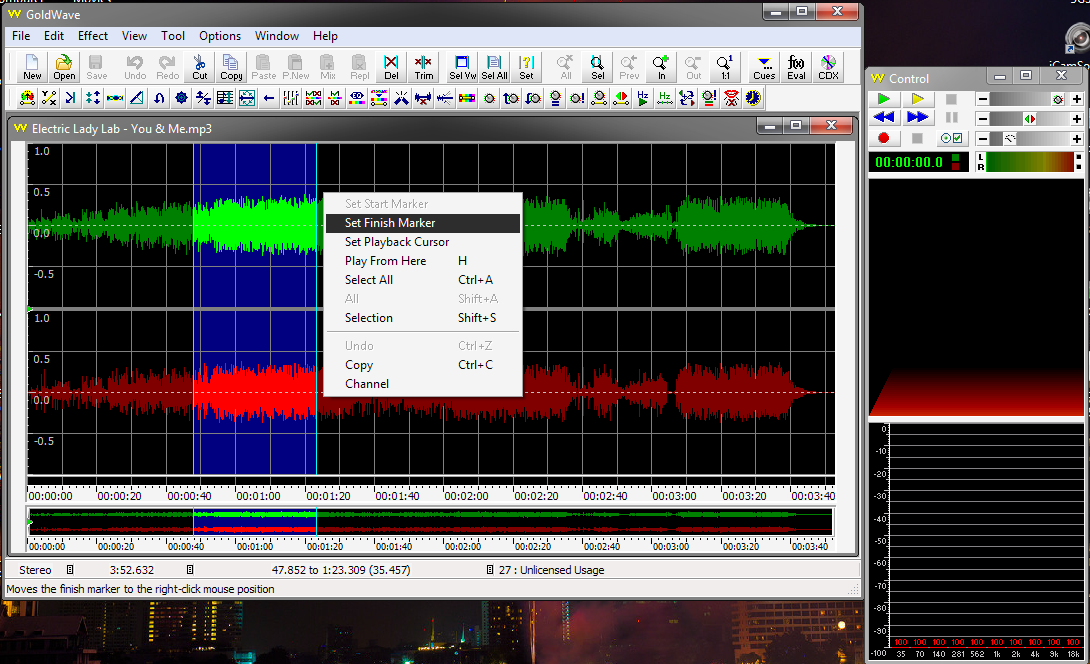Choose Set Playback Cursor in context menu
Image resolution: width=1090 pixels, height=664 pixels.
423,242
